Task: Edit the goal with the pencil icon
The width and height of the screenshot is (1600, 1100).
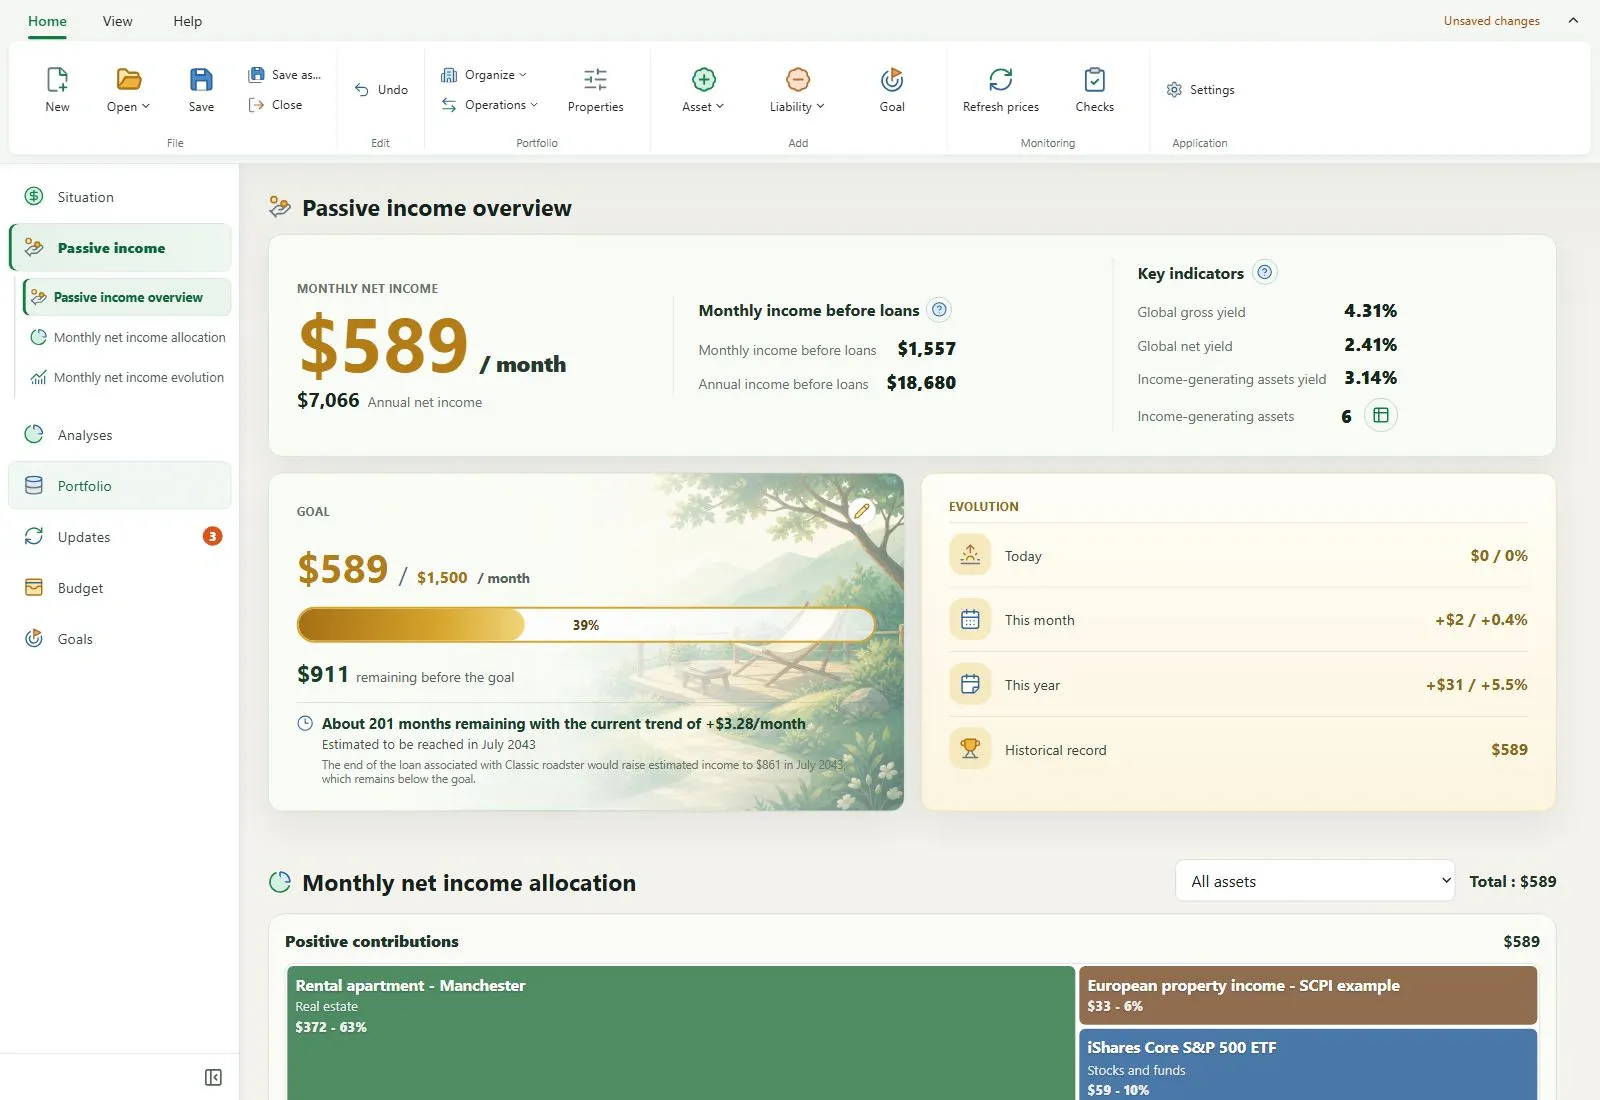Action: pos(862,511)
